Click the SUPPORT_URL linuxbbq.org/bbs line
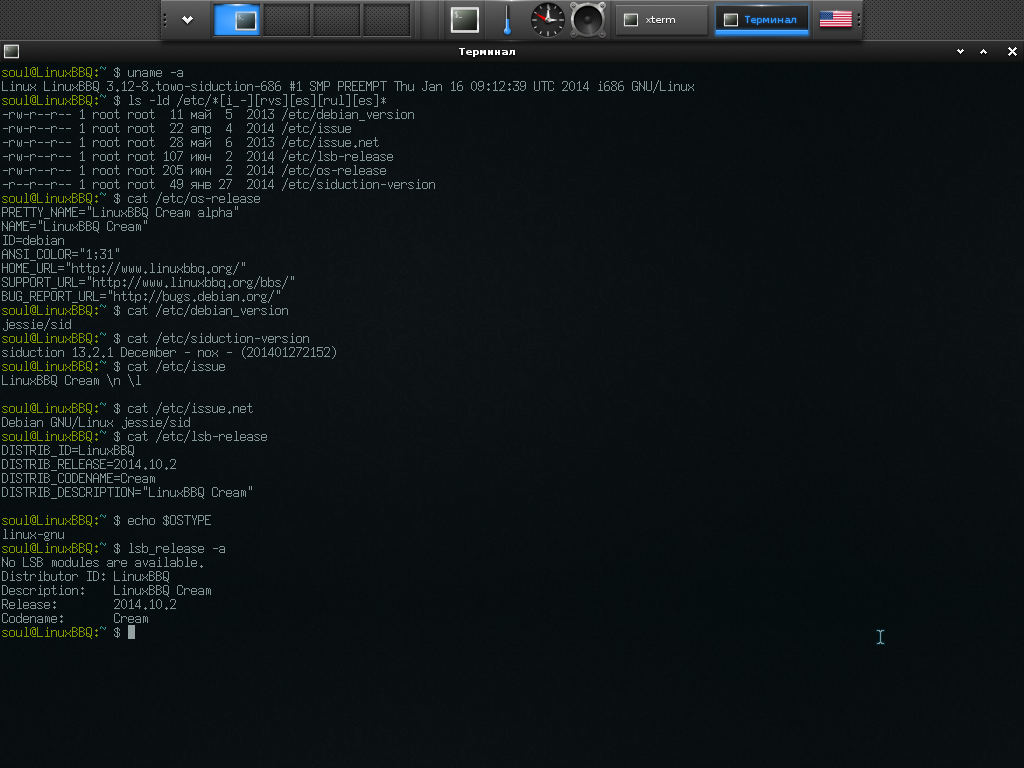 148,283
